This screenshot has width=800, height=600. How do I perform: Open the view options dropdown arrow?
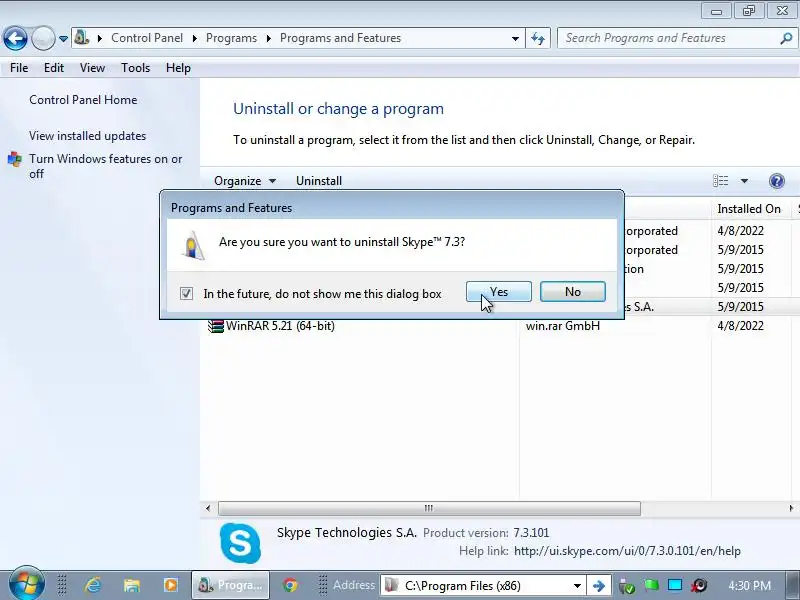pos(744,181)
